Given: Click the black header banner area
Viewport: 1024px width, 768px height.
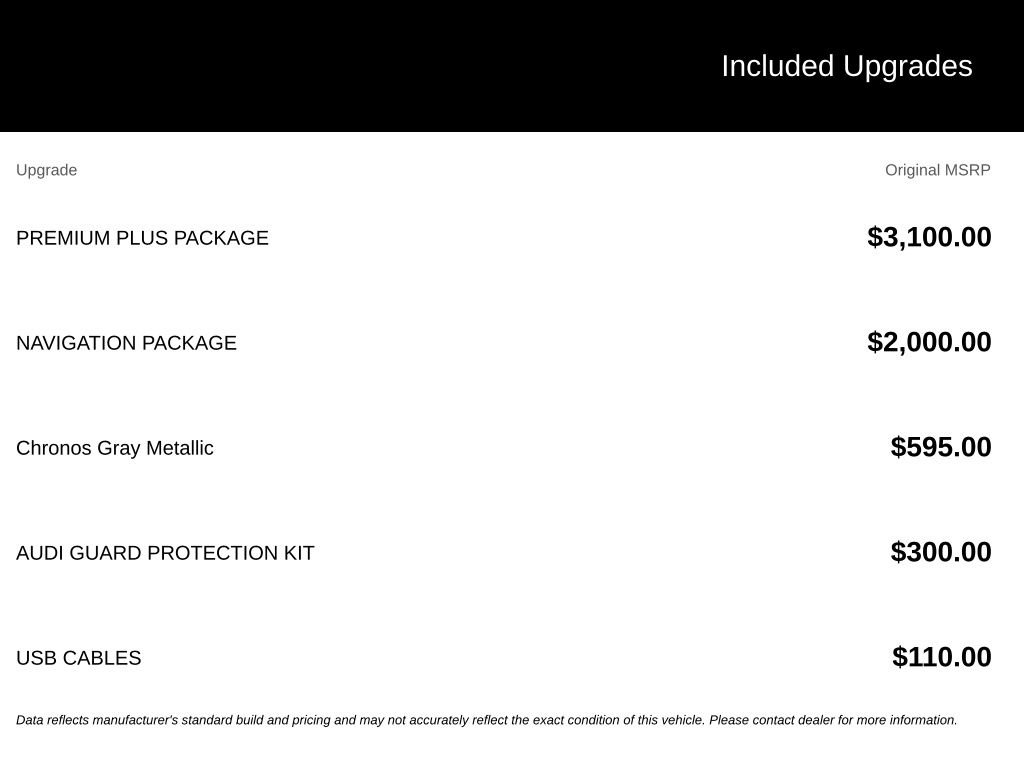Looking at the screenshot, I should (512, 66).
